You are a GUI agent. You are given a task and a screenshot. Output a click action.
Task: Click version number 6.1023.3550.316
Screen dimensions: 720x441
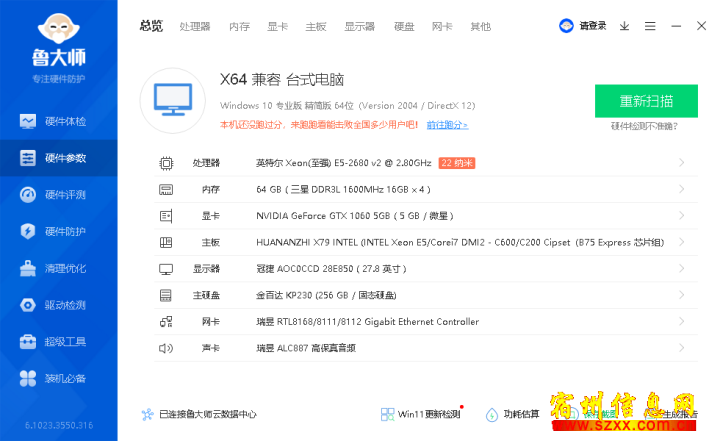(x=59, y=425)
